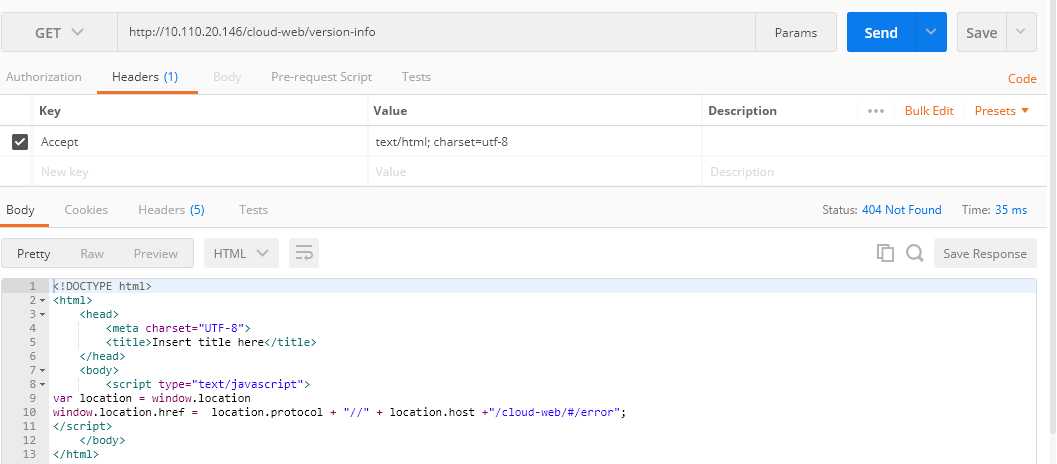
Task: Open the request Tests tab
Action: tap(416, 77)
